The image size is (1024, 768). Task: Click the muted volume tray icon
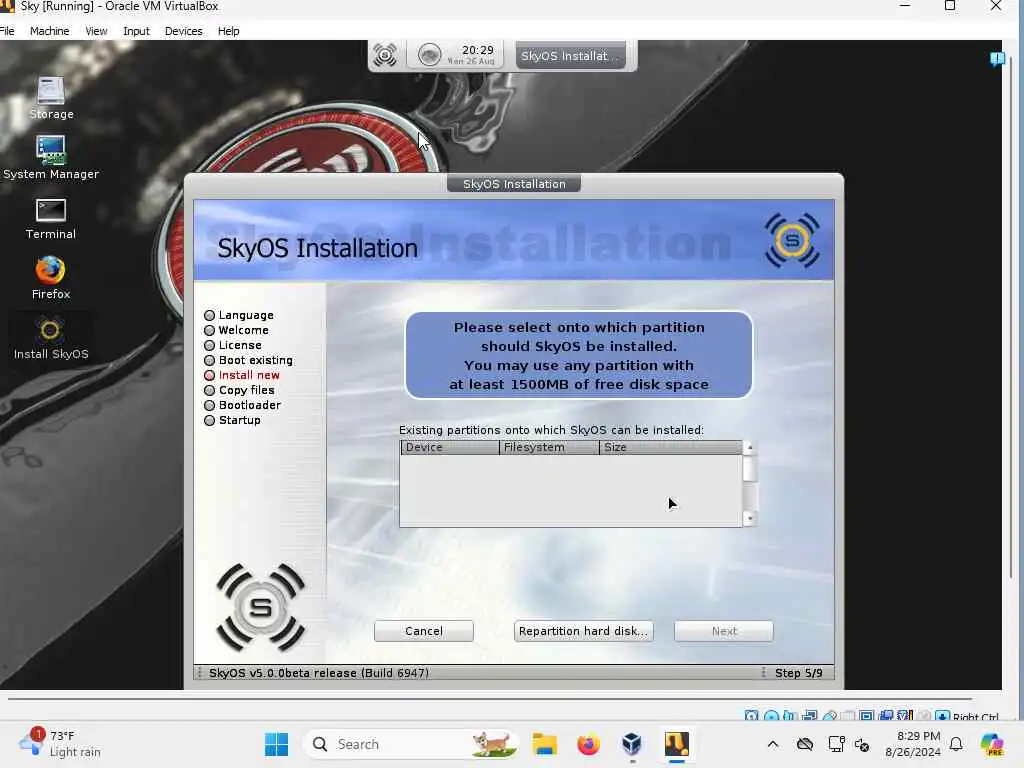pos(862,744)
